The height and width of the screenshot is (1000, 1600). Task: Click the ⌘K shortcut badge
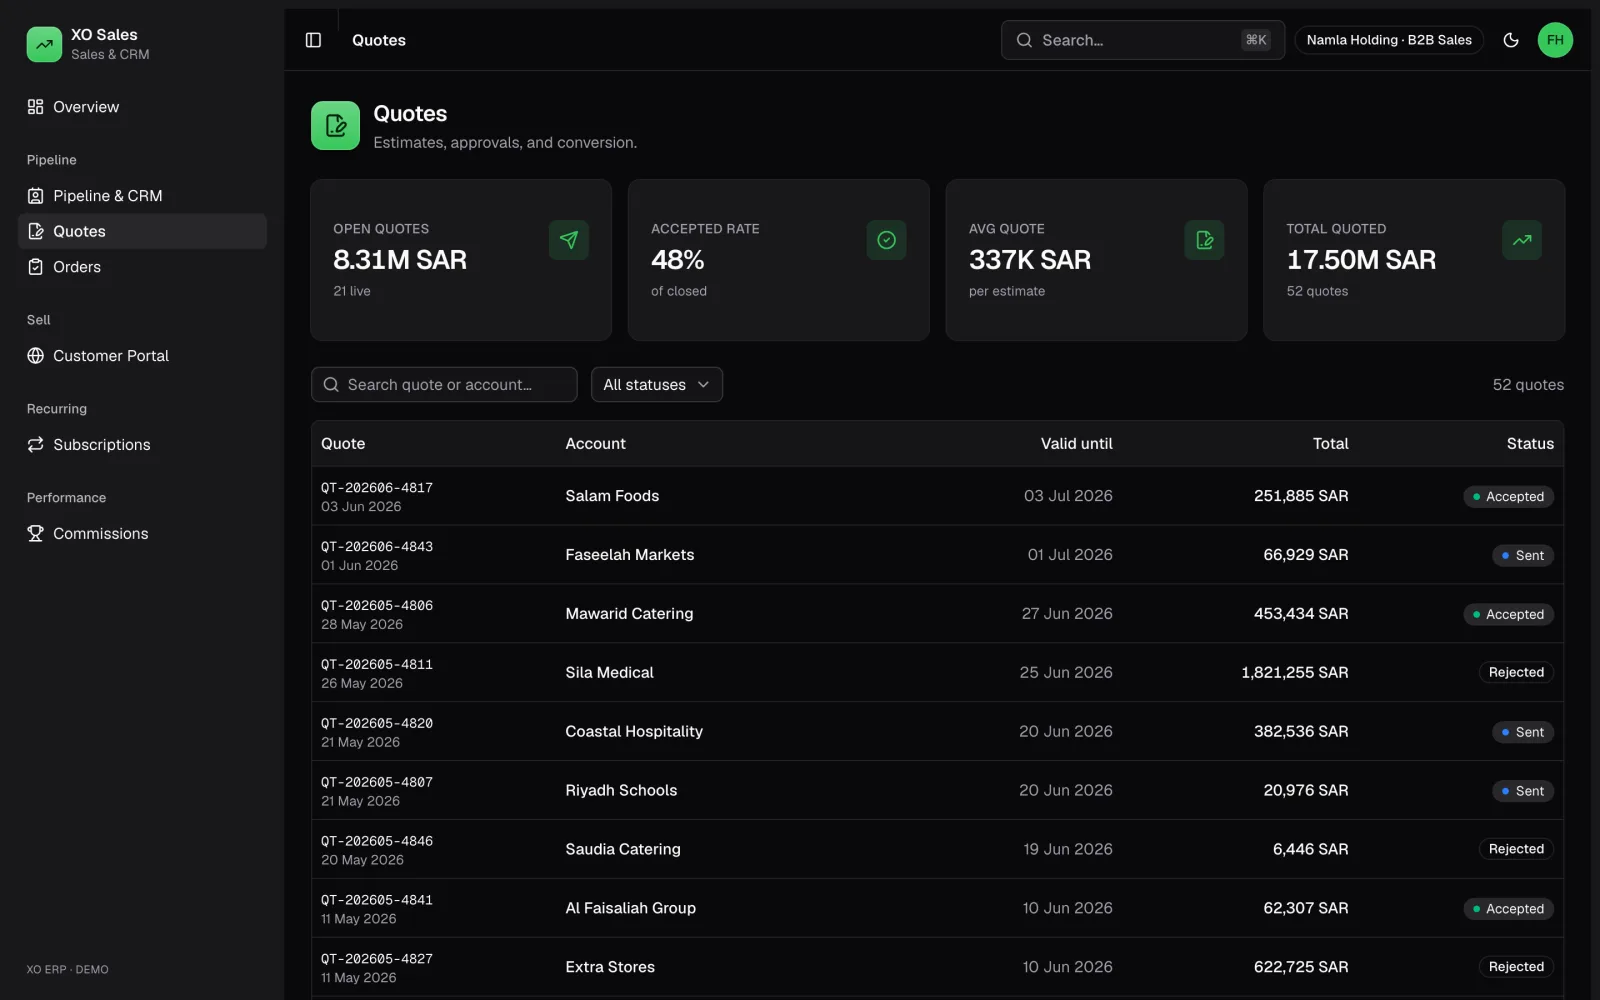coord(1256,40)
